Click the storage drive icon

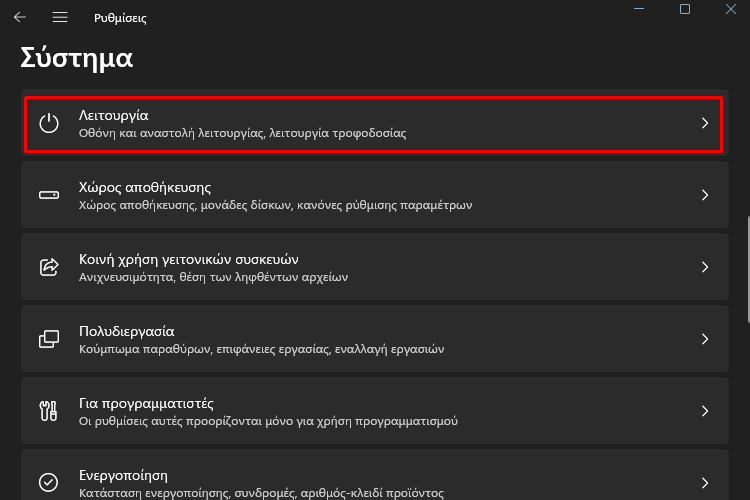coord(49,195)
